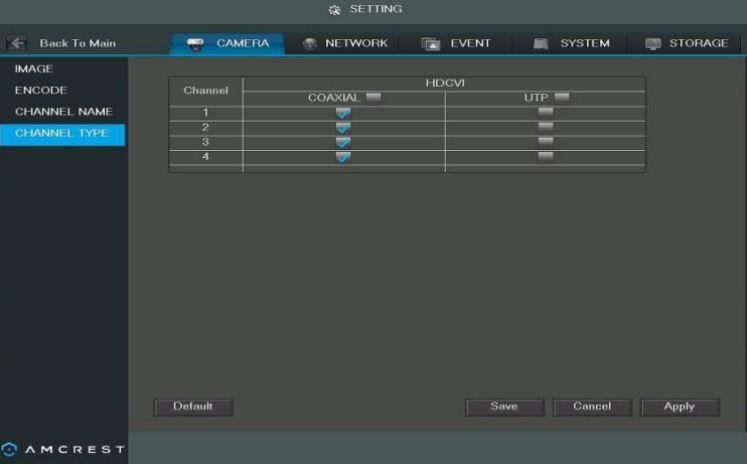Switch to the EVENT tab
Viewport: 747px width, 464px height.
[456, 43]
